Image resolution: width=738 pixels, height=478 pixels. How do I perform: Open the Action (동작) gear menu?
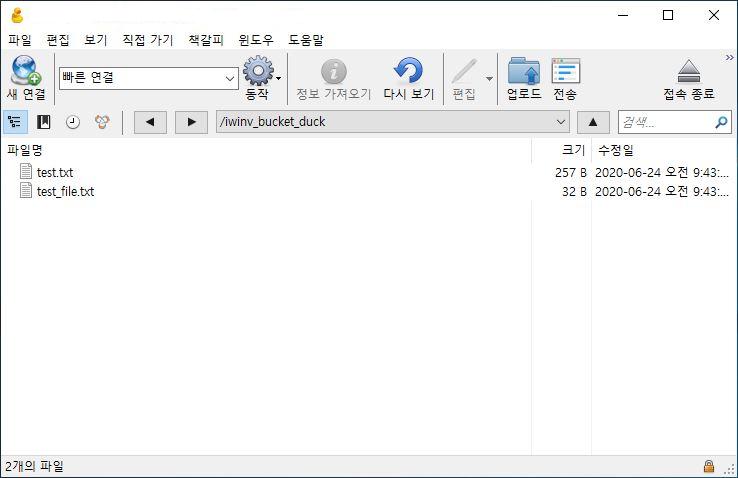(x=258, y=71)
